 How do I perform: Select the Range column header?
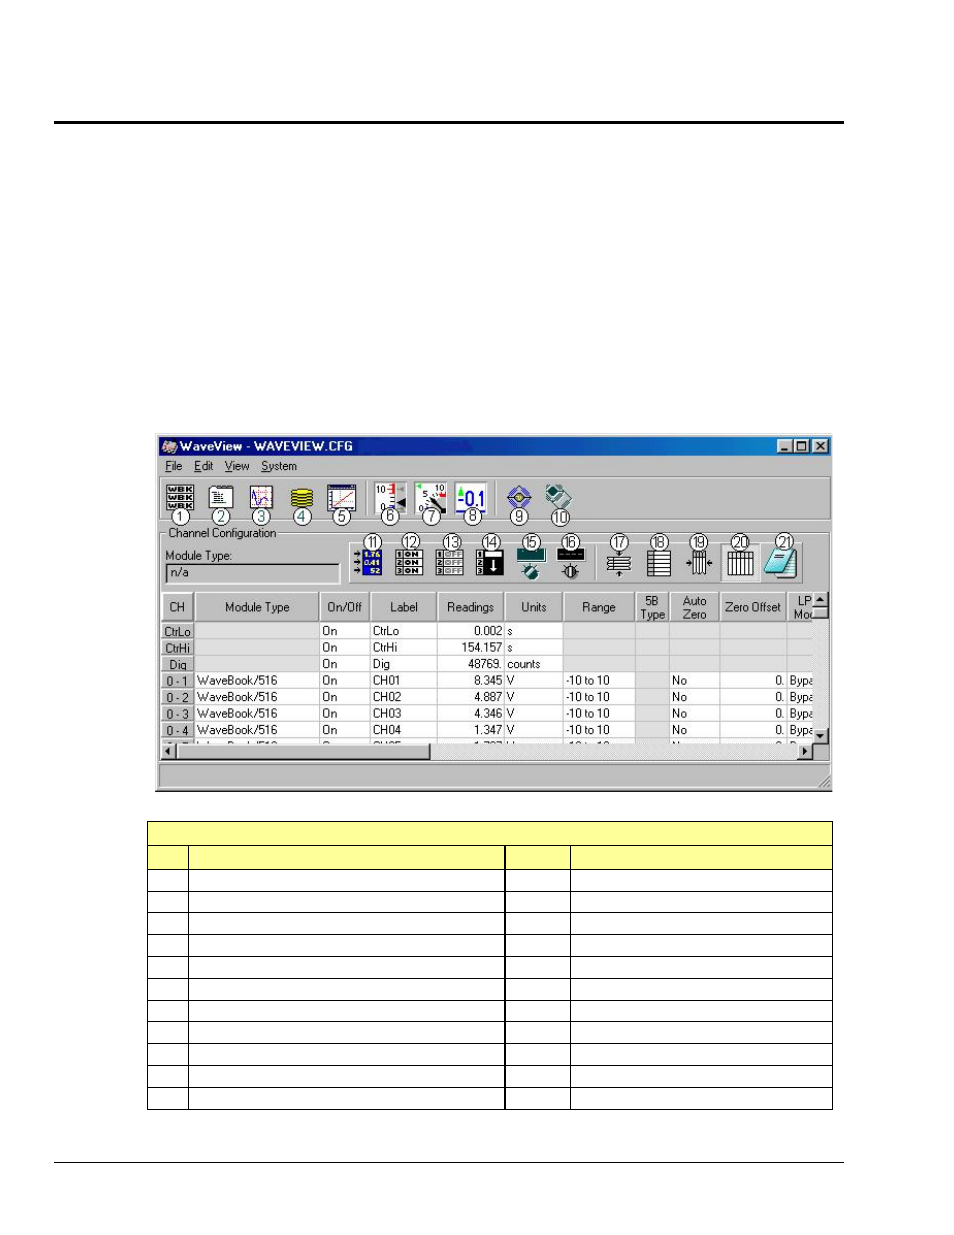599,607
